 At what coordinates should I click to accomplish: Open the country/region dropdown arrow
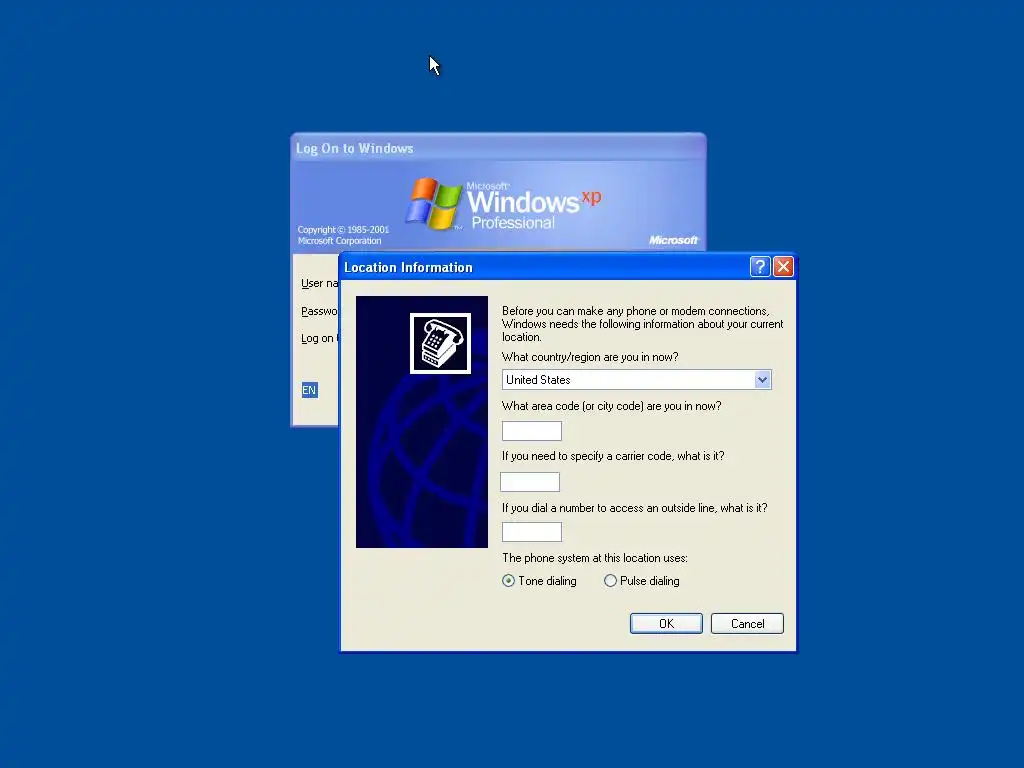(x=762, y=379)
